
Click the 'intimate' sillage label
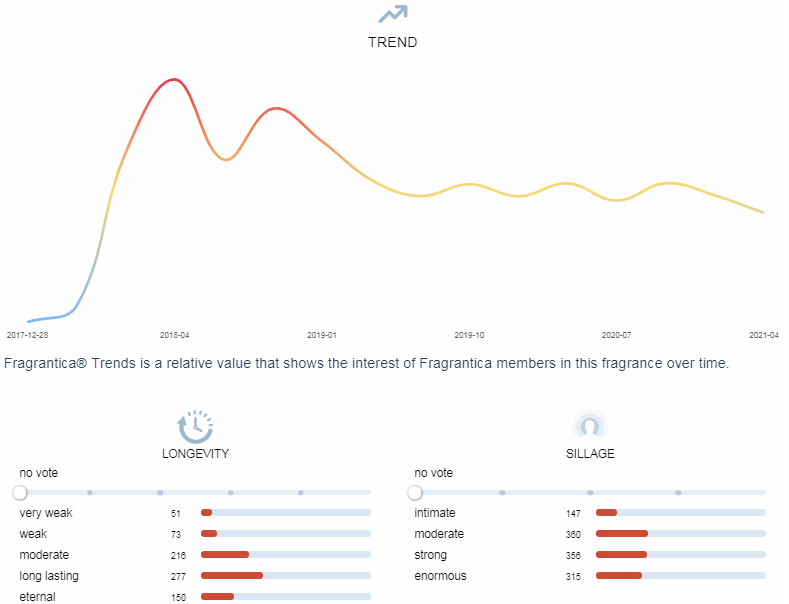coord(435,513)
